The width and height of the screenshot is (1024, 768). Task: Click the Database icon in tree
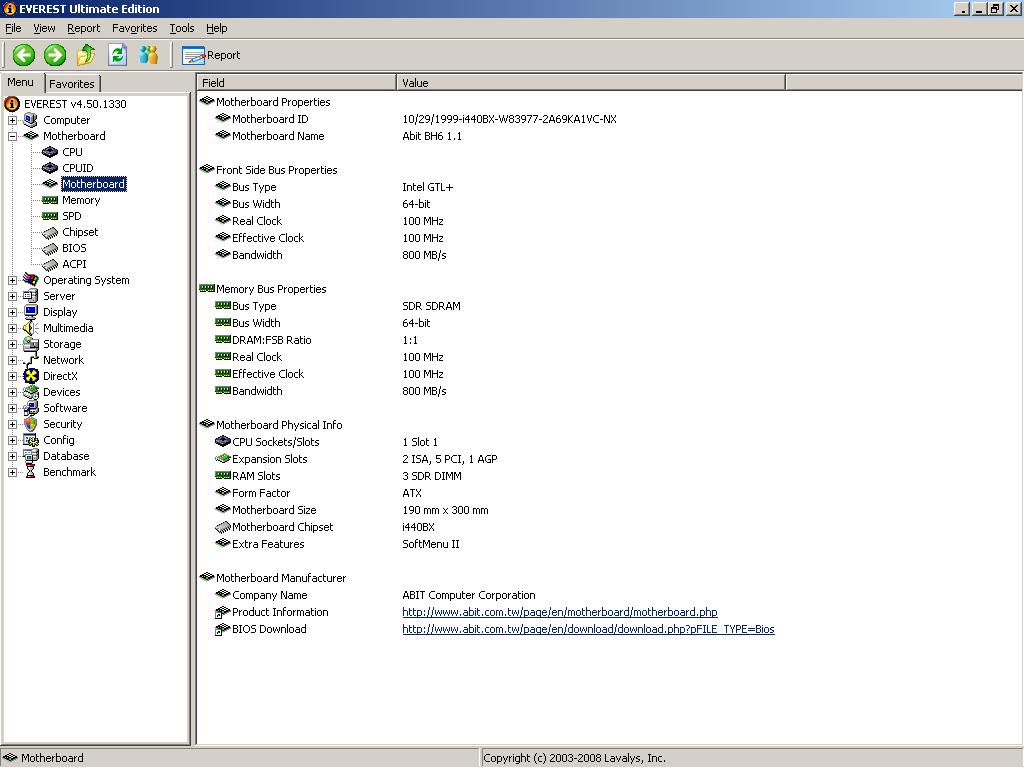(31, 456)
